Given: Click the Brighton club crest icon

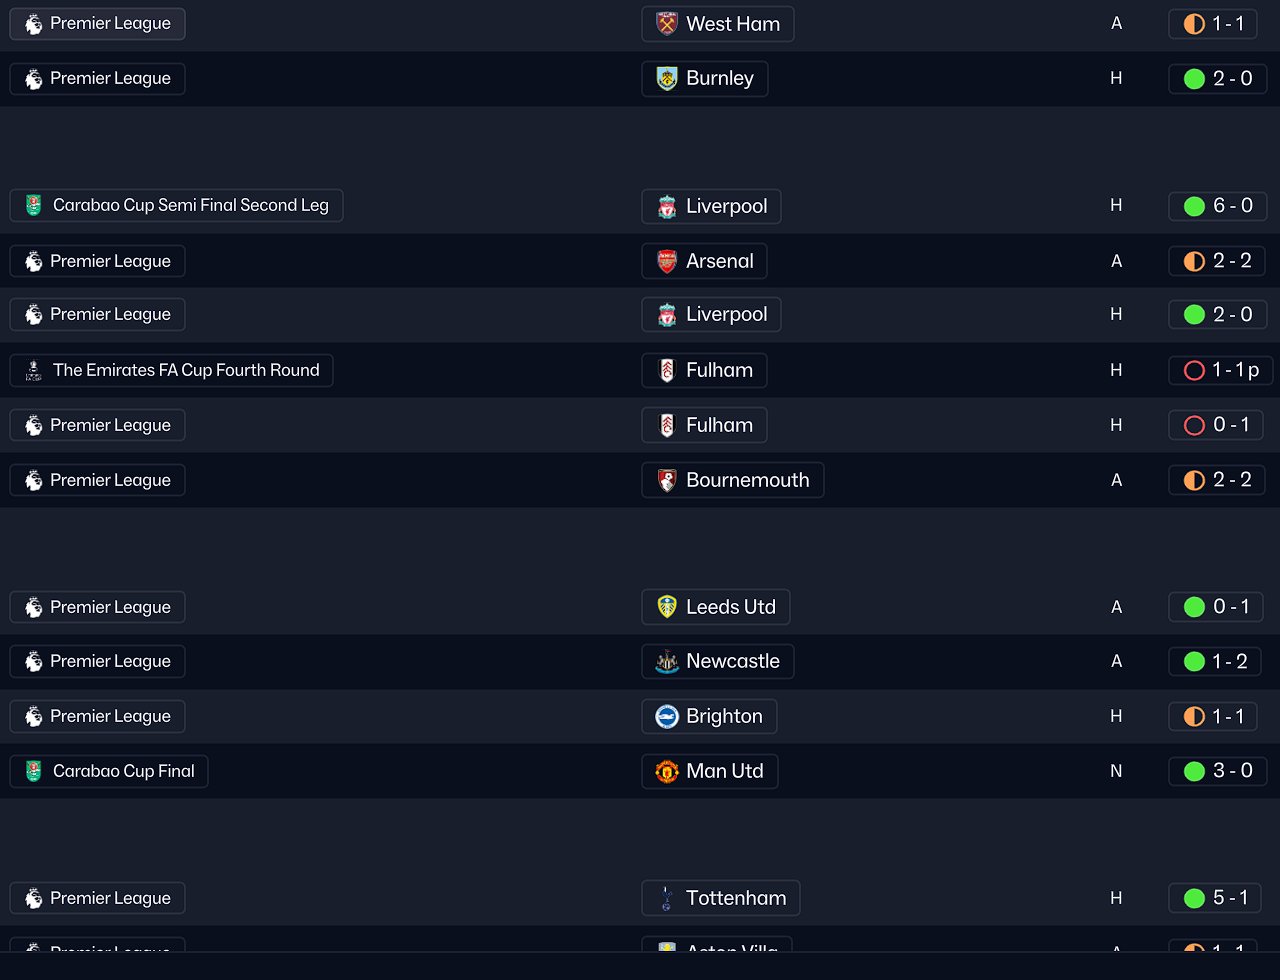Looking at the screenshot, I should pyautogui.click(x=667, y=717).
